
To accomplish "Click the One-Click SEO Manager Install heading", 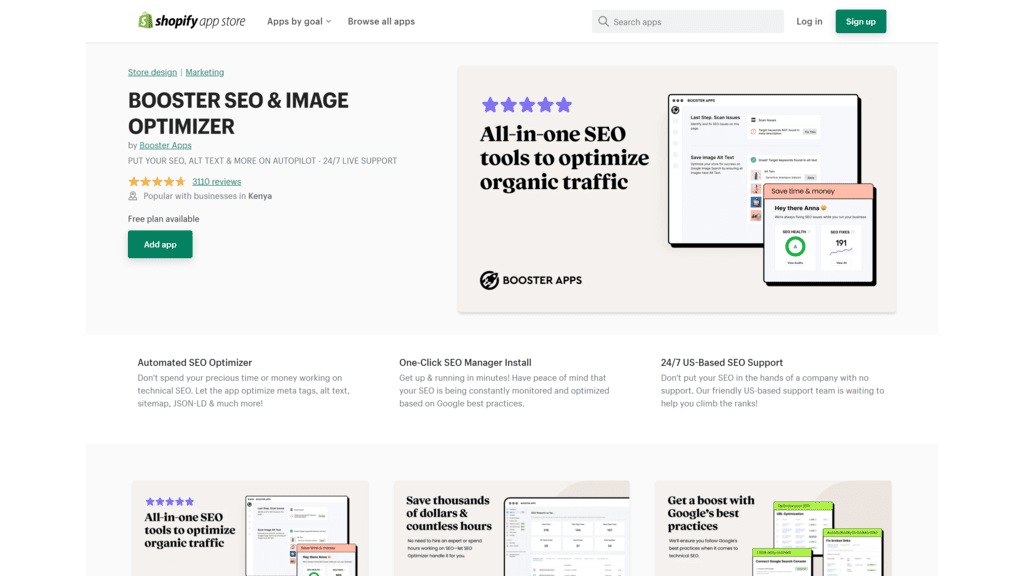I will click(465, 362).
